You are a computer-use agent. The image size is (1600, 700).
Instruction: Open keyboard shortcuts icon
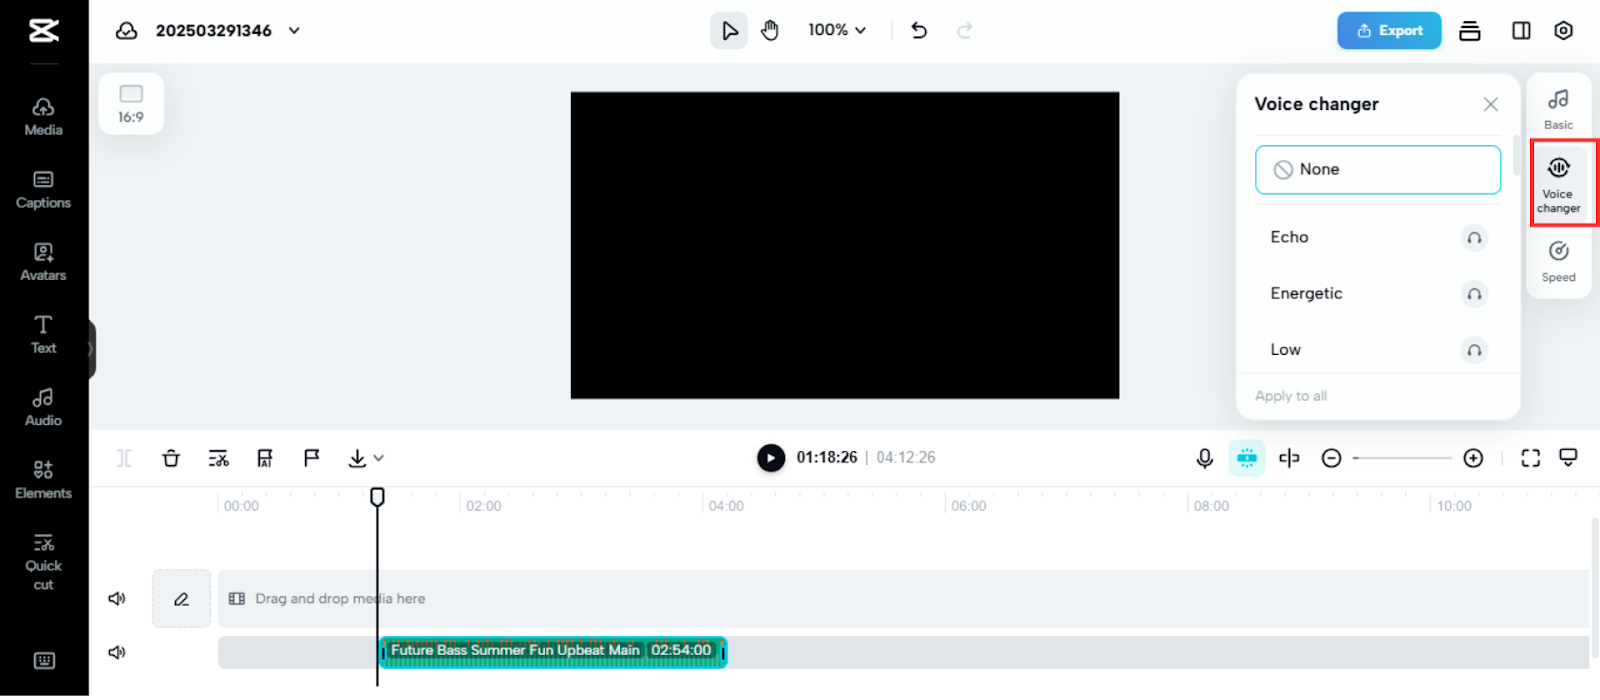pos(44,660)
